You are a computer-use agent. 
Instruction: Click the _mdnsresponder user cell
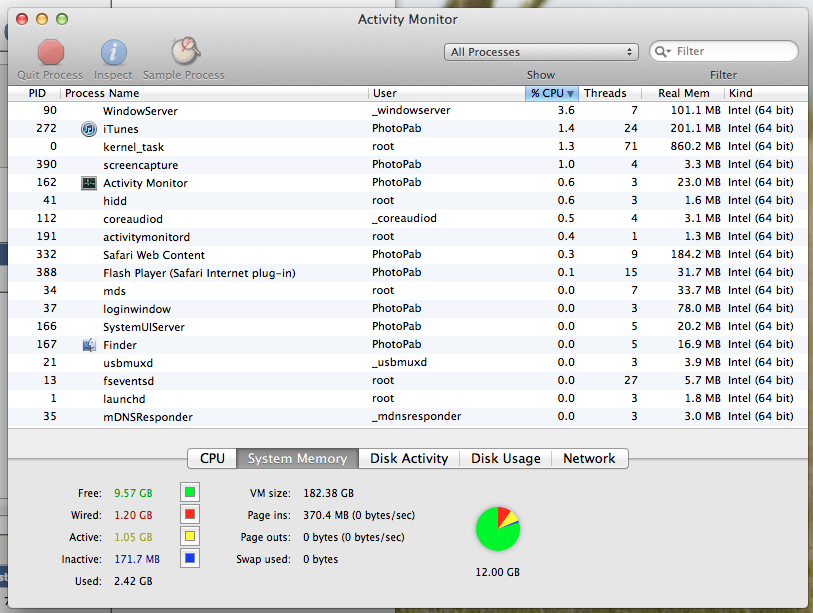[x=416, y=416]
